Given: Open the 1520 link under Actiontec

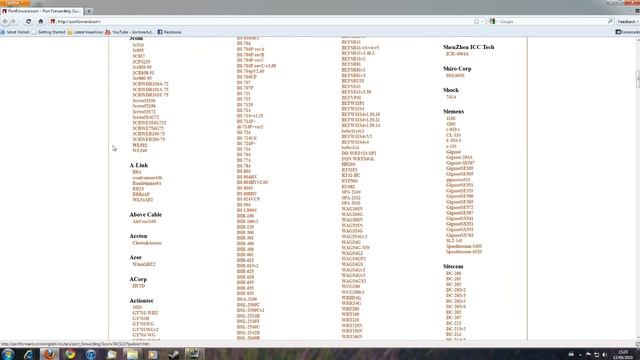Looking at the screenshot, I should click(x=137, y=307).
